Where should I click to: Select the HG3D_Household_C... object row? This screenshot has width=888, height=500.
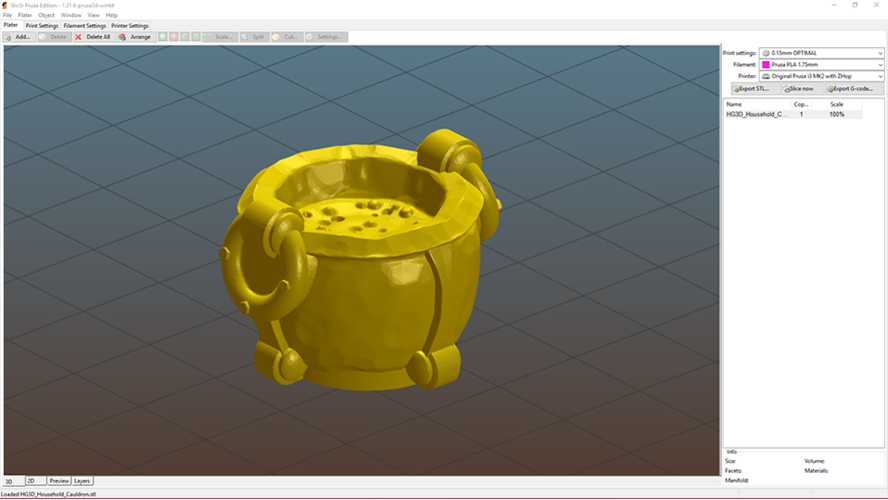point(793,114)
